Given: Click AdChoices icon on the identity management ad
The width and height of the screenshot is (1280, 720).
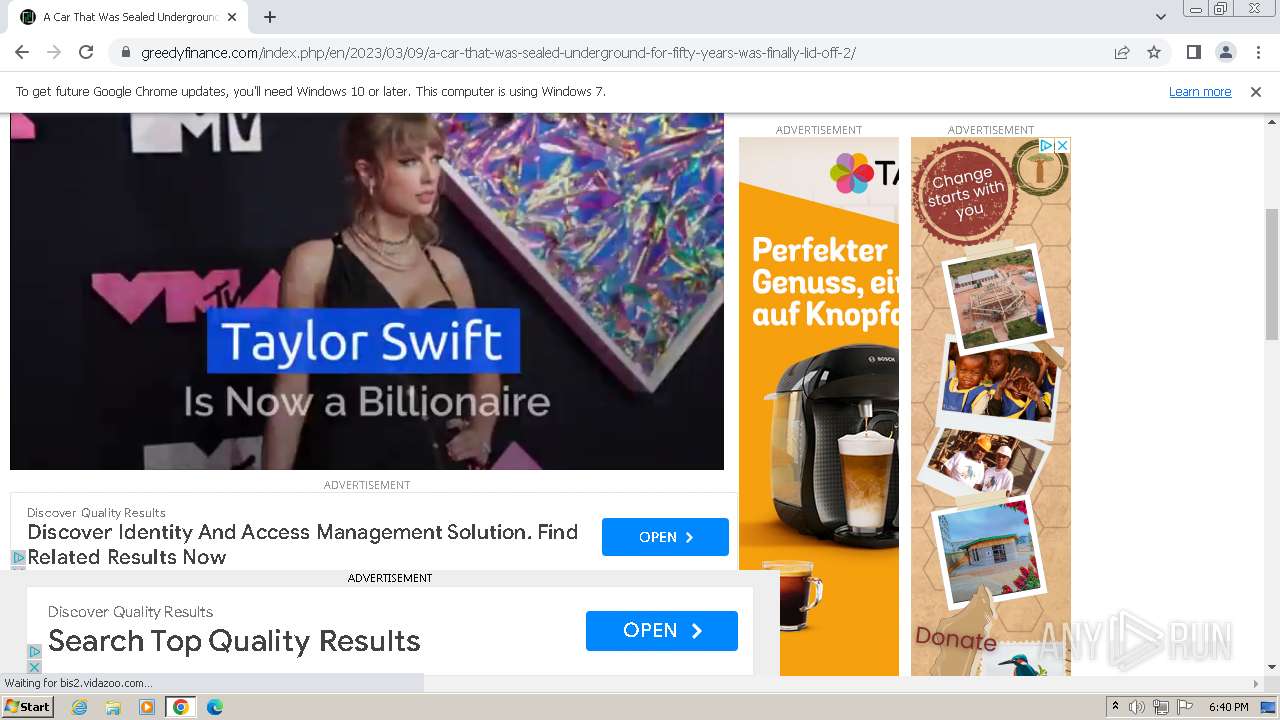Looking at the screenshot, I should point(18,558).
